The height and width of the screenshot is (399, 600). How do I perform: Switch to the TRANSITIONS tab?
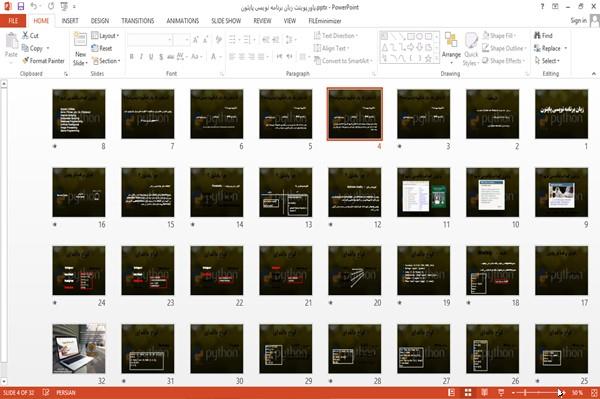pos(138,21)
